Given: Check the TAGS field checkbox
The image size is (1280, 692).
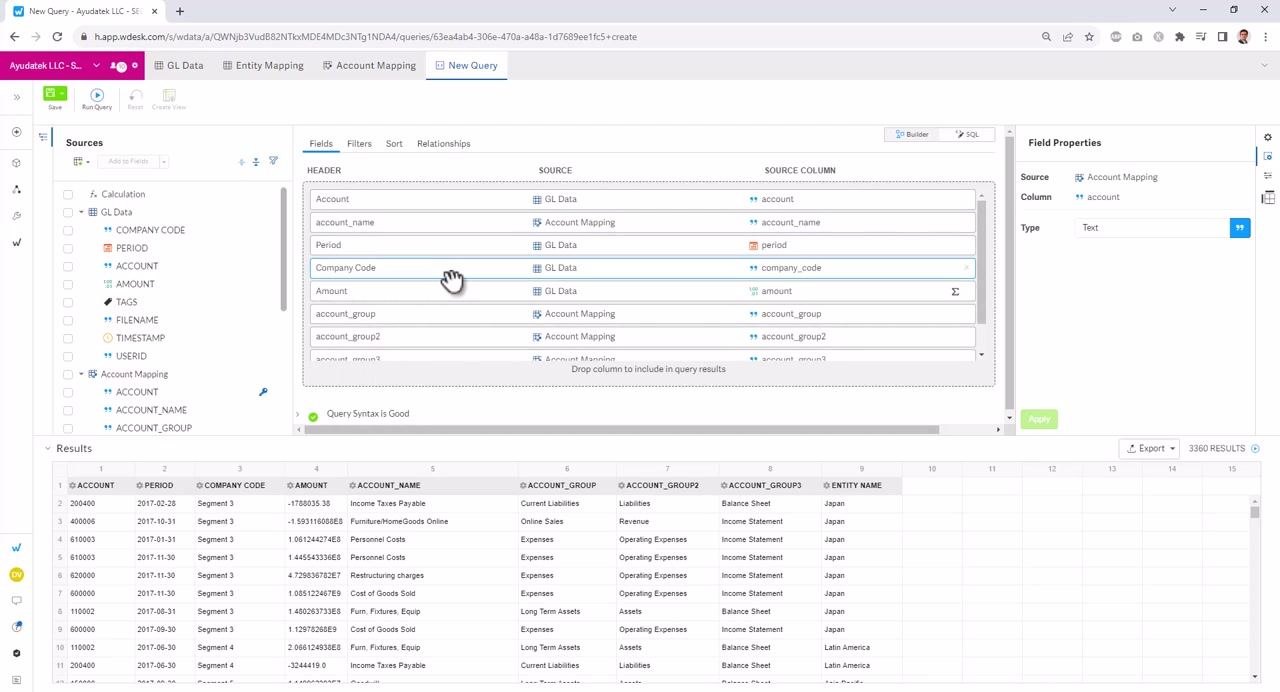Looking at the screenshot, I should (68, 302).
